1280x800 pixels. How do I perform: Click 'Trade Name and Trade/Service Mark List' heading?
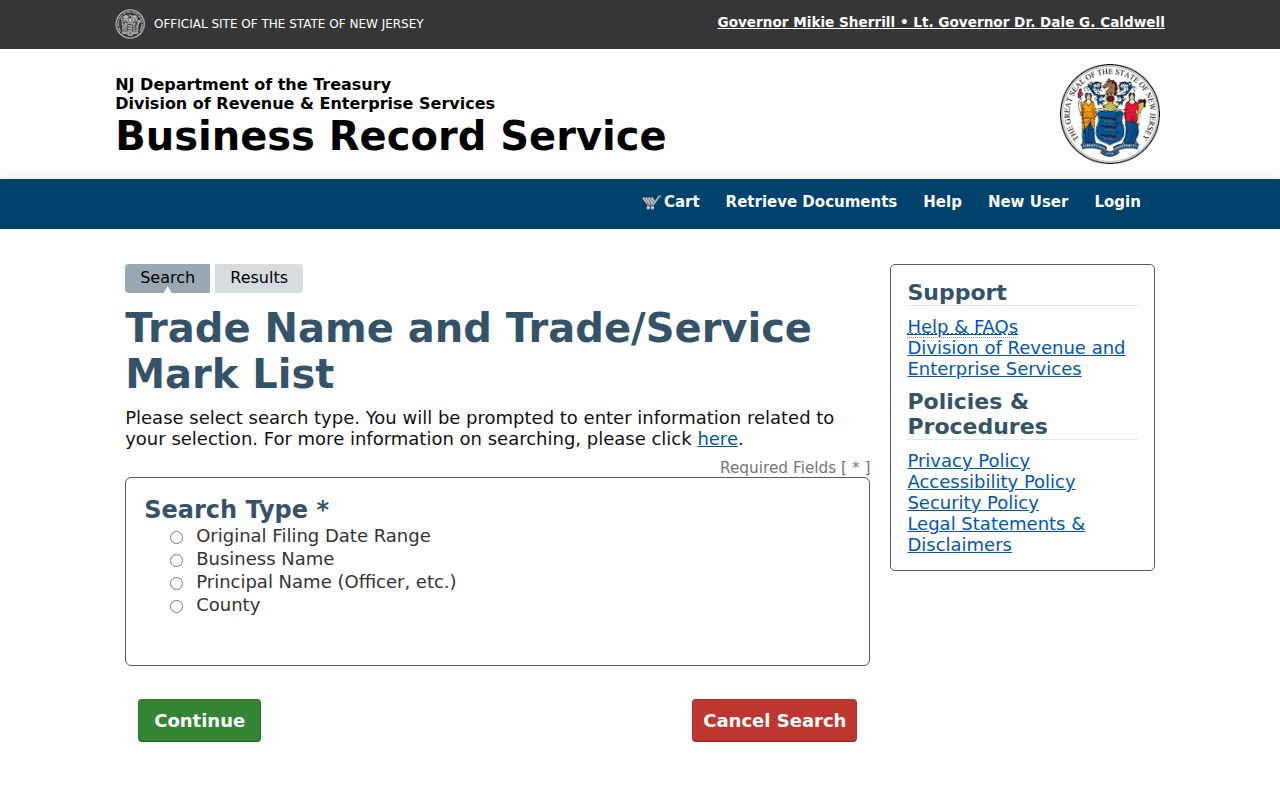point(468,351)
